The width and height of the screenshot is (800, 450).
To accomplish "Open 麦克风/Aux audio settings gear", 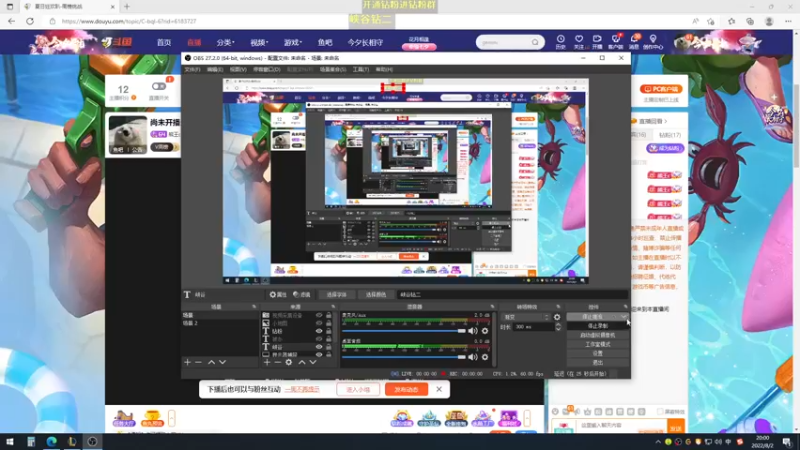I will tap(485, 331).
